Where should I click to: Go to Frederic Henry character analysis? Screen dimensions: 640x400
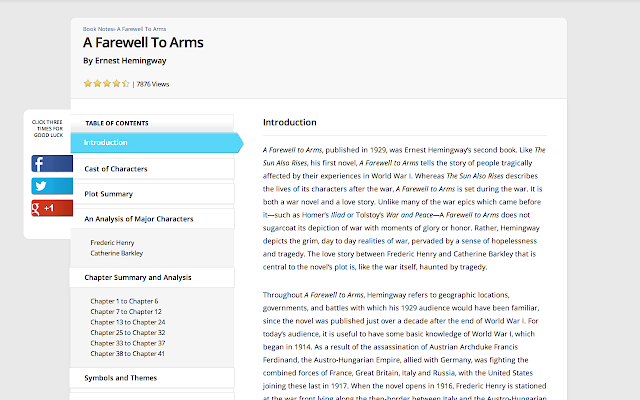(x=112, y=243)
